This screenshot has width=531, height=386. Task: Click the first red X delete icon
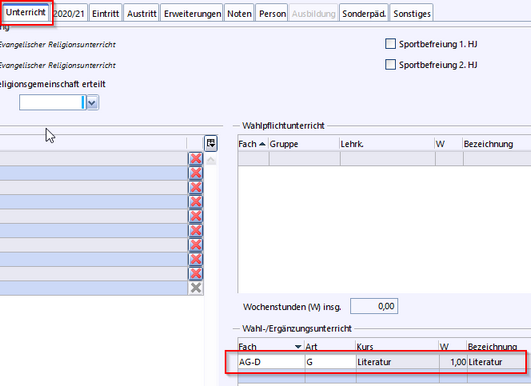(x=196, y=158)
